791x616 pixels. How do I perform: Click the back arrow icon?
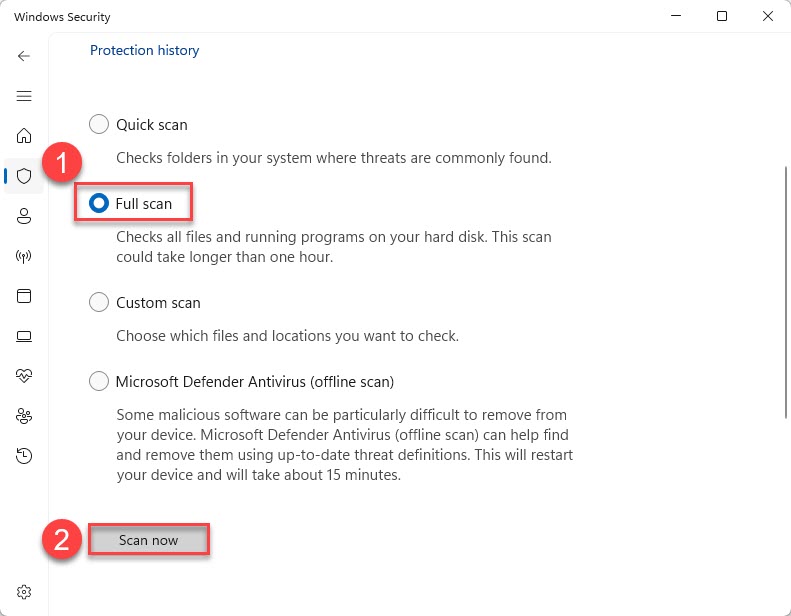pos(24,56)
